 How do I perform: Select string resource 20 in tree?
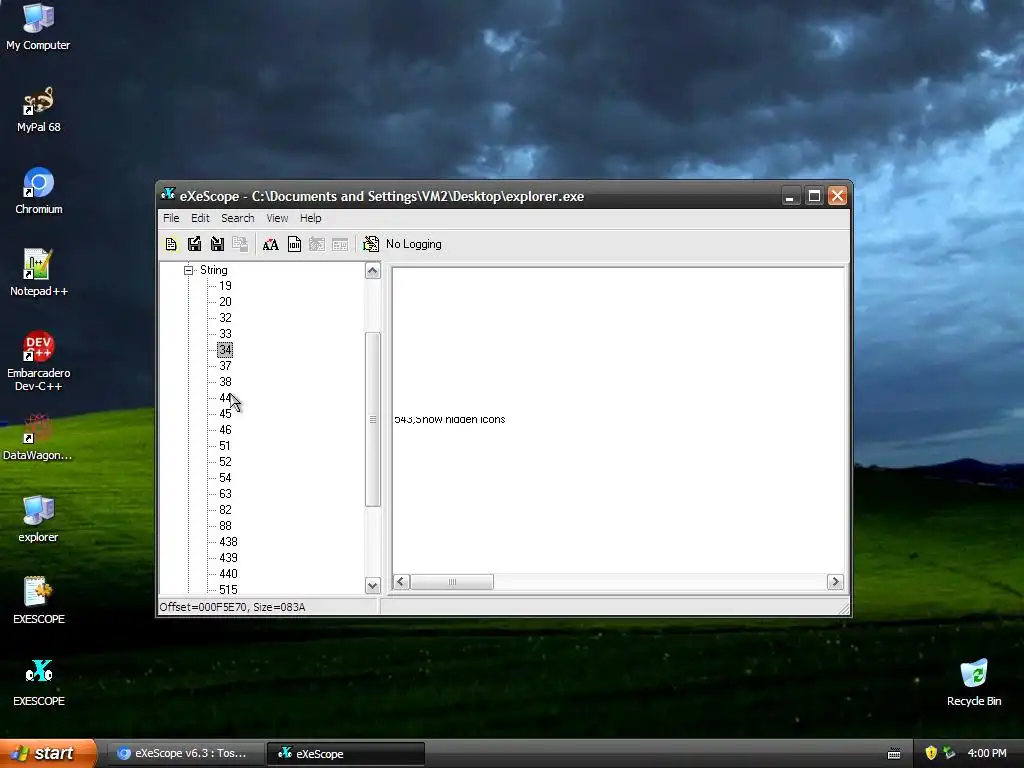(x=225, y=302)
